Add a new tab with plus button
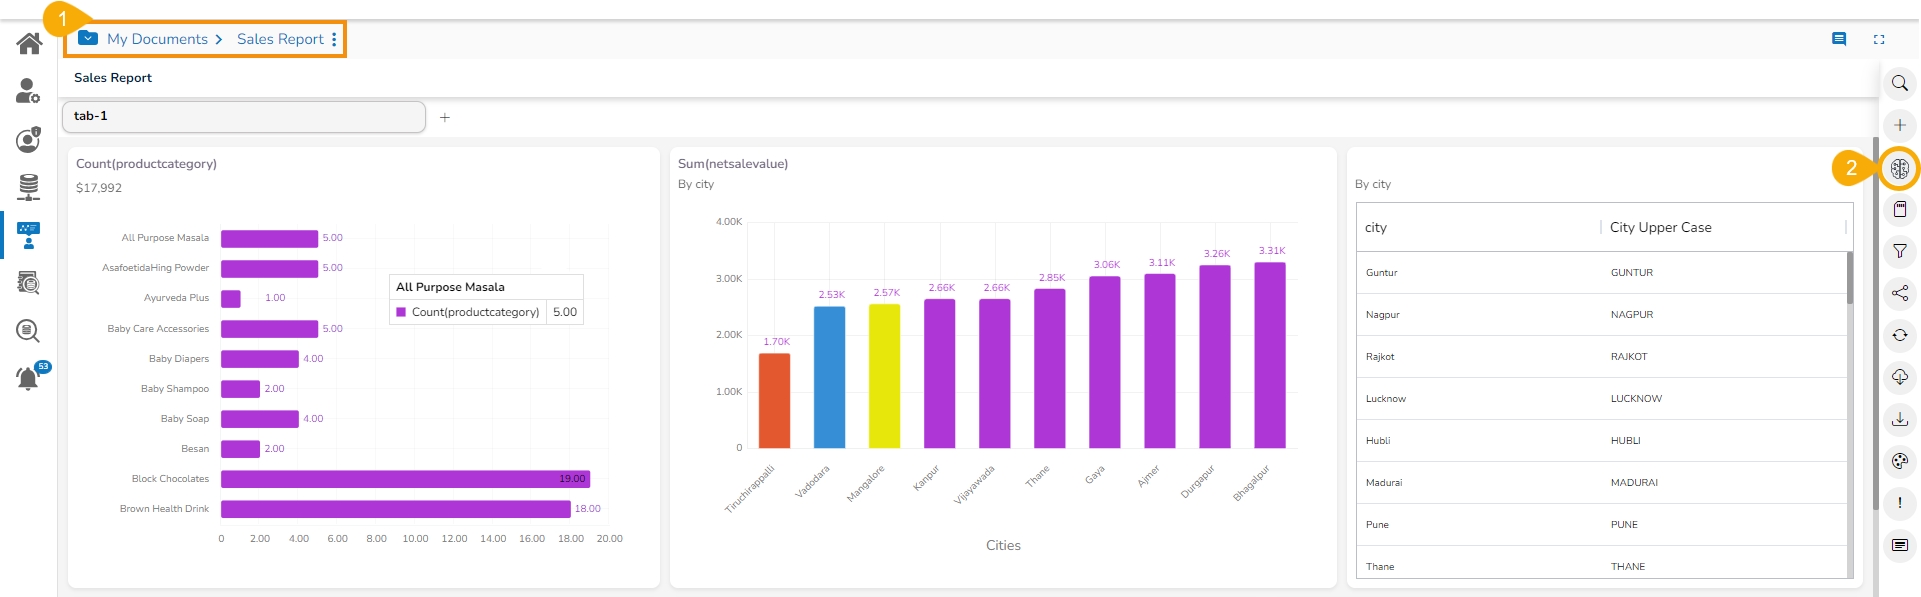The image size is (1921, 597). (x=445, y=117)
